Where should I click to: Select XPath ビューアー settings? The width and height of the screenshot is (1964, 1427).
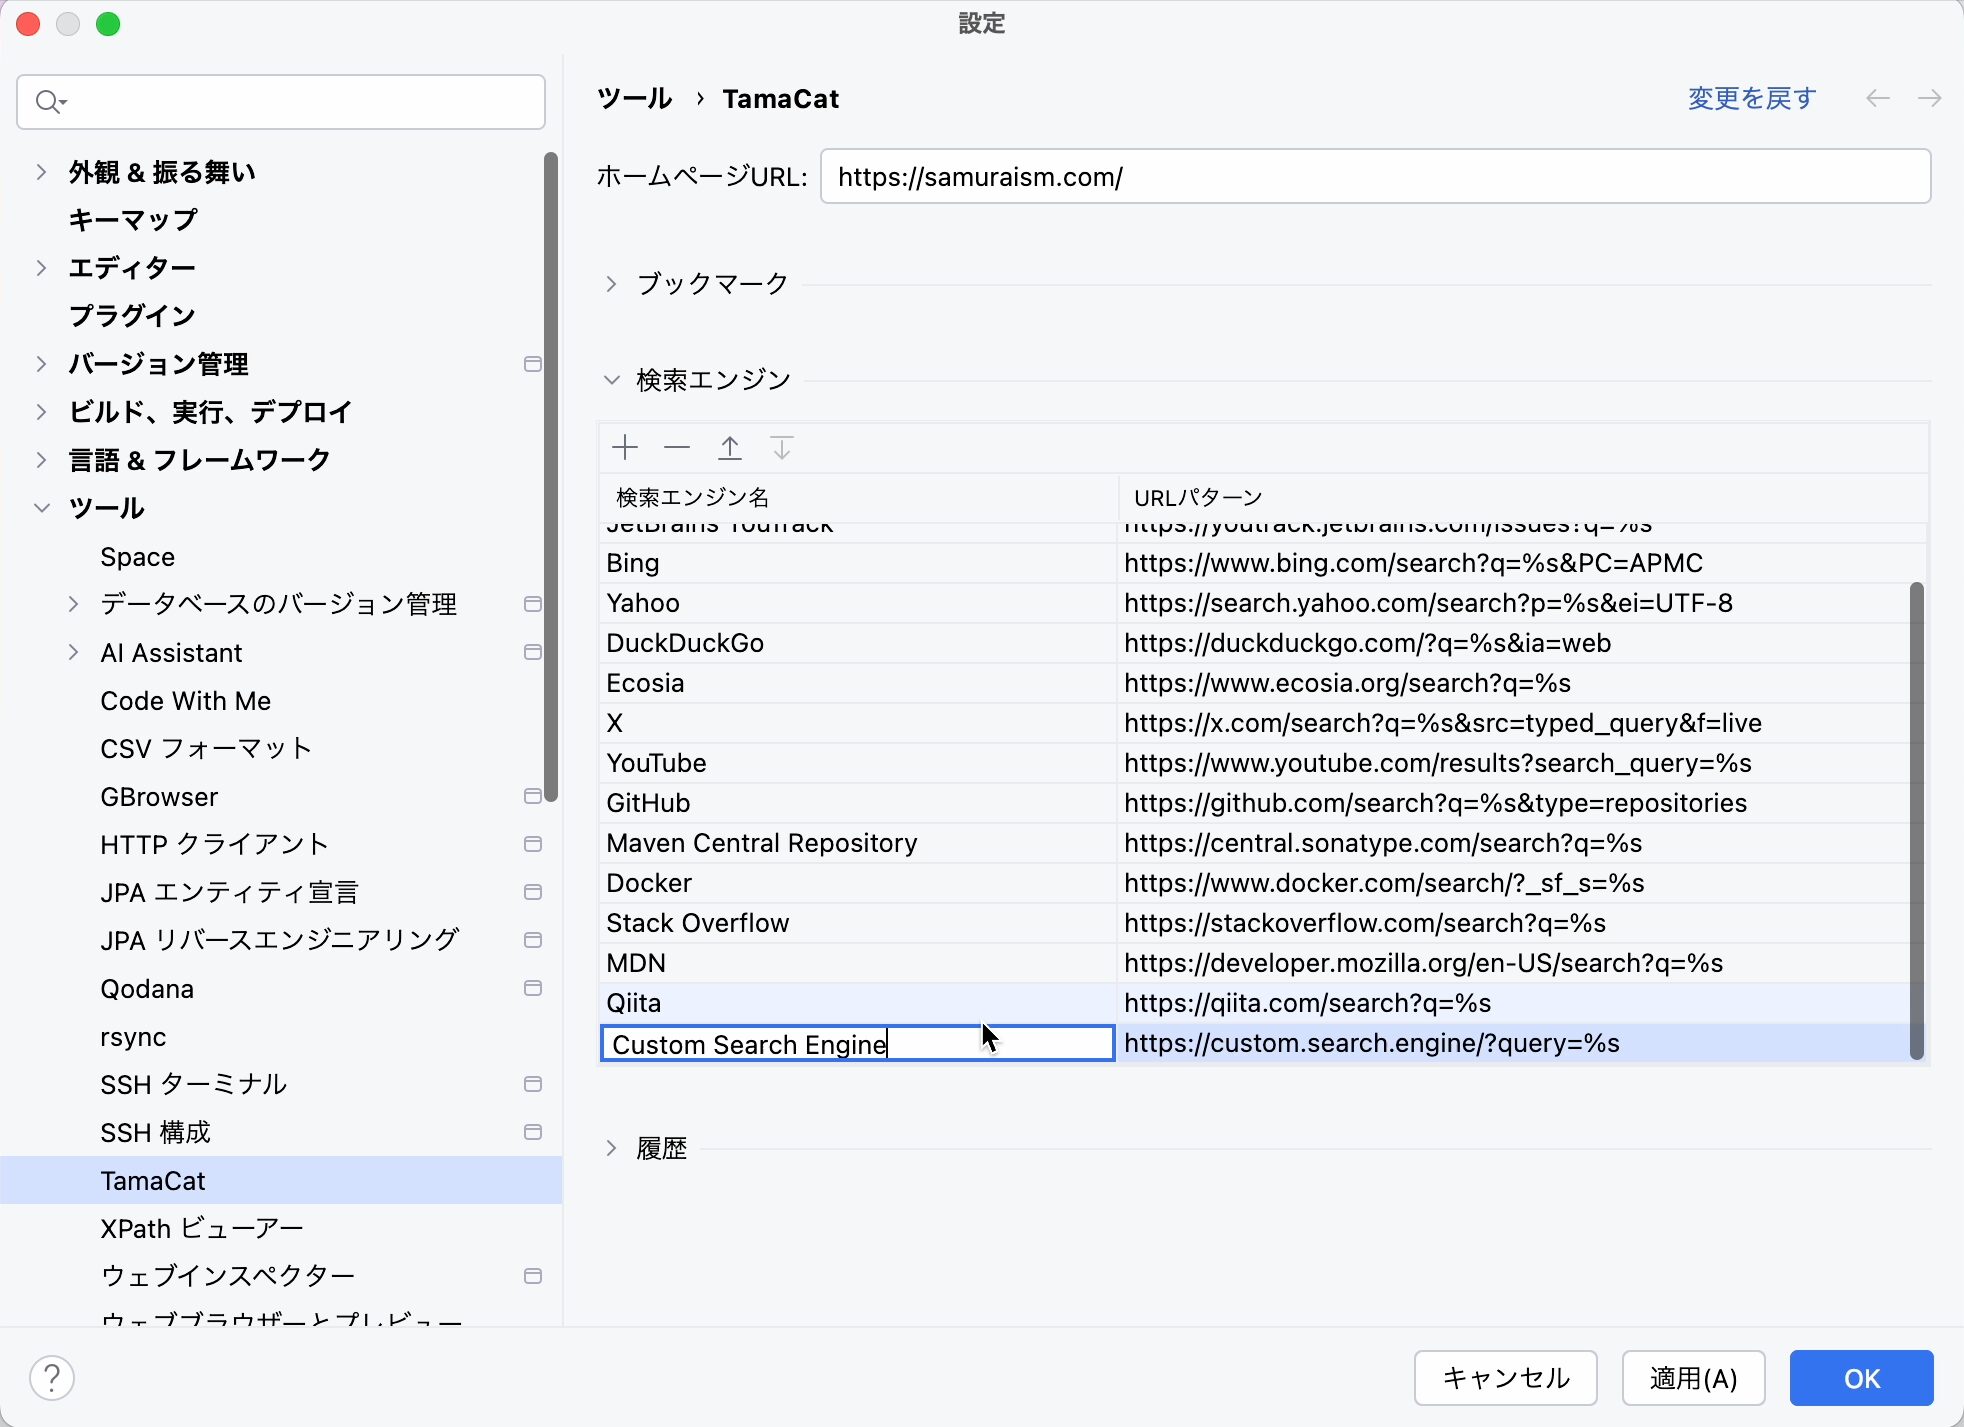pyautogui.click(x=202, y=1228)
